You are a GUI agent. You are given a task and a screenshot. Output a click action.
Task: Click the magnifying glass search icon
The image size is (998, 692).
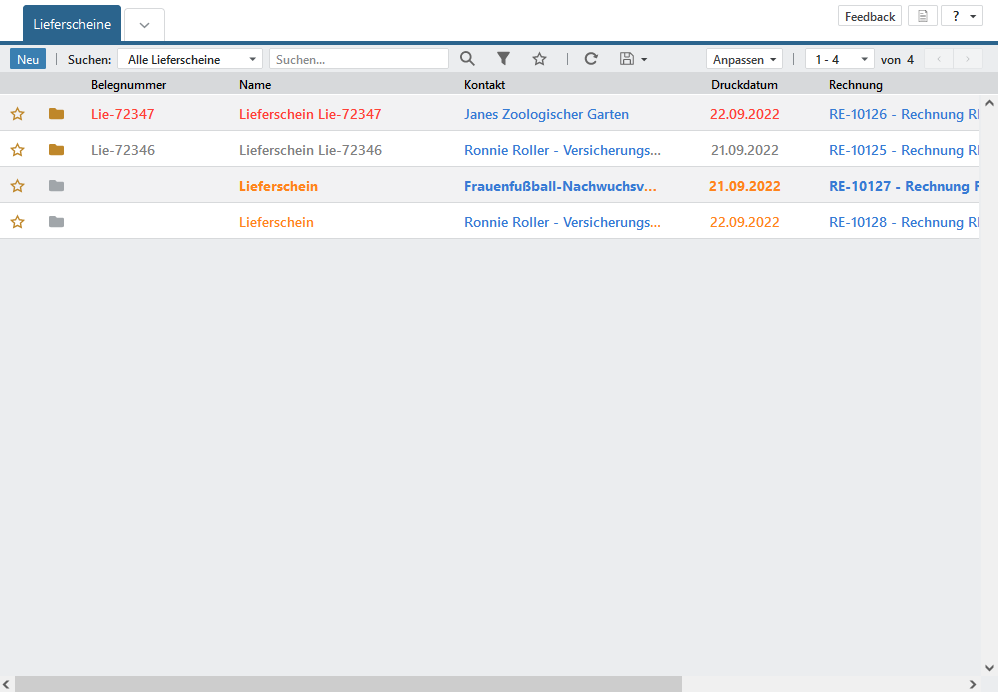(x=467, y=59)
